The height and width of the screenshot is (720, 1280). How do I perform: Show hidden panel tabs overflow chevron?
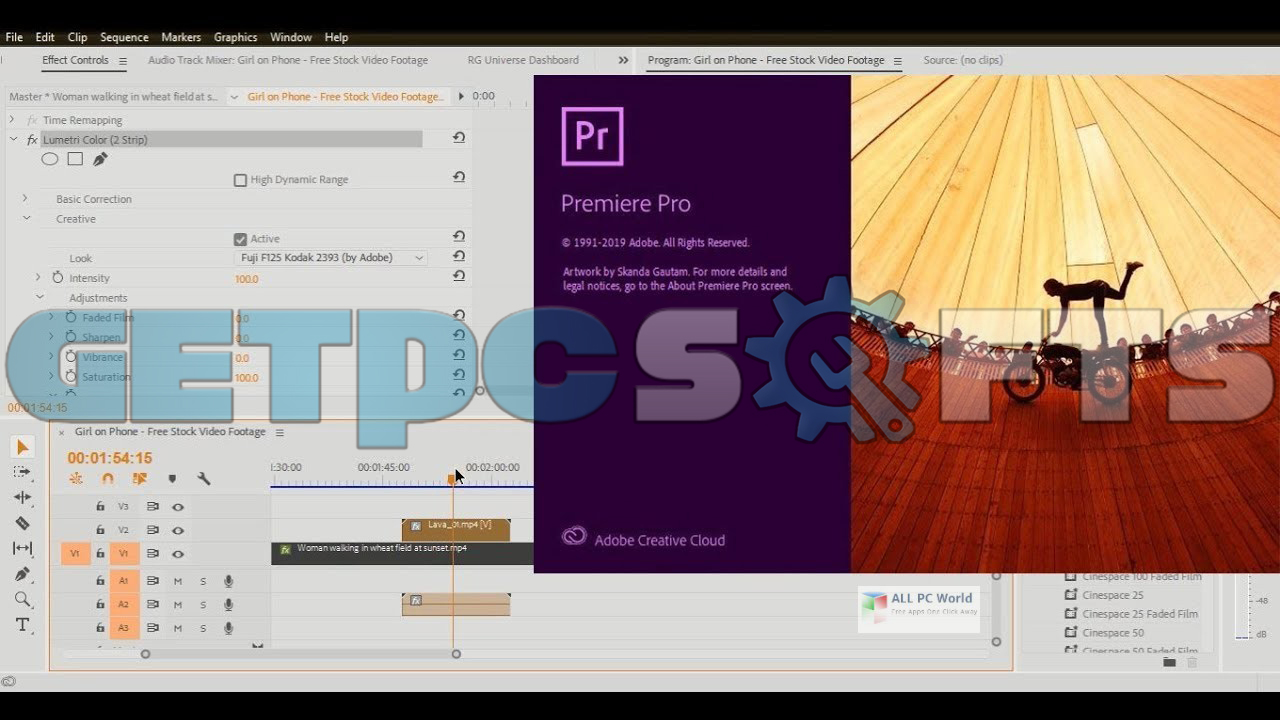pos(623,61)
